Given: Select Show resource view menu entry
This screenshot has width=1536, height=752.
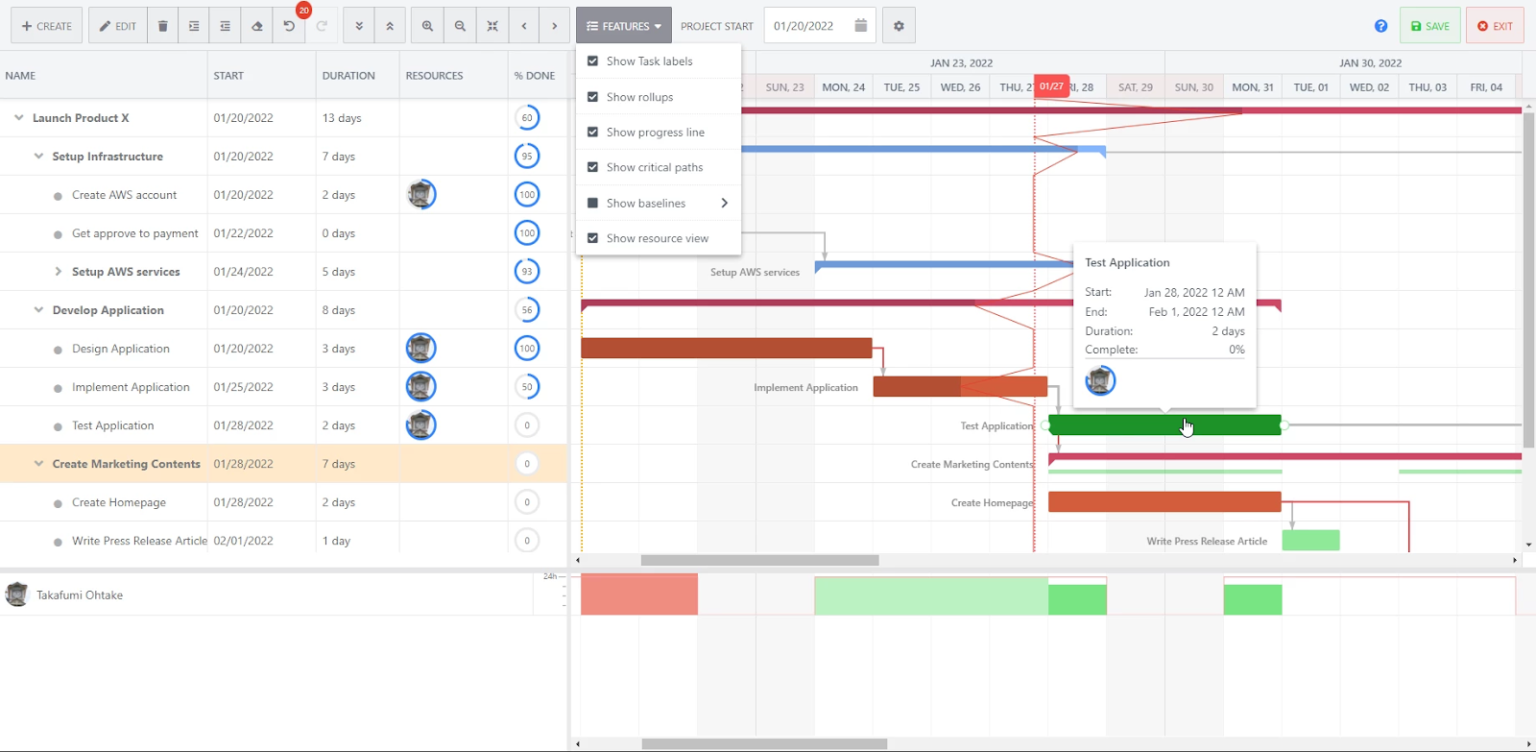Looking at the screenshot, I should pos(658,238).
